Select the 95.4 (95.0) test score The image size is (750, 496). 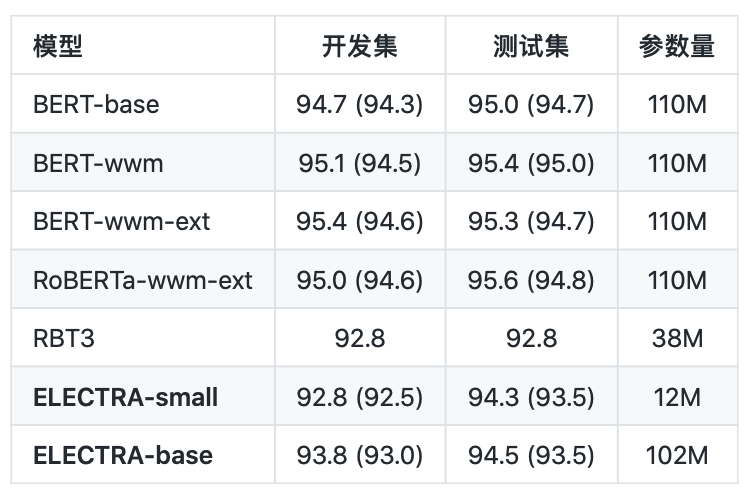click(531, 162)
